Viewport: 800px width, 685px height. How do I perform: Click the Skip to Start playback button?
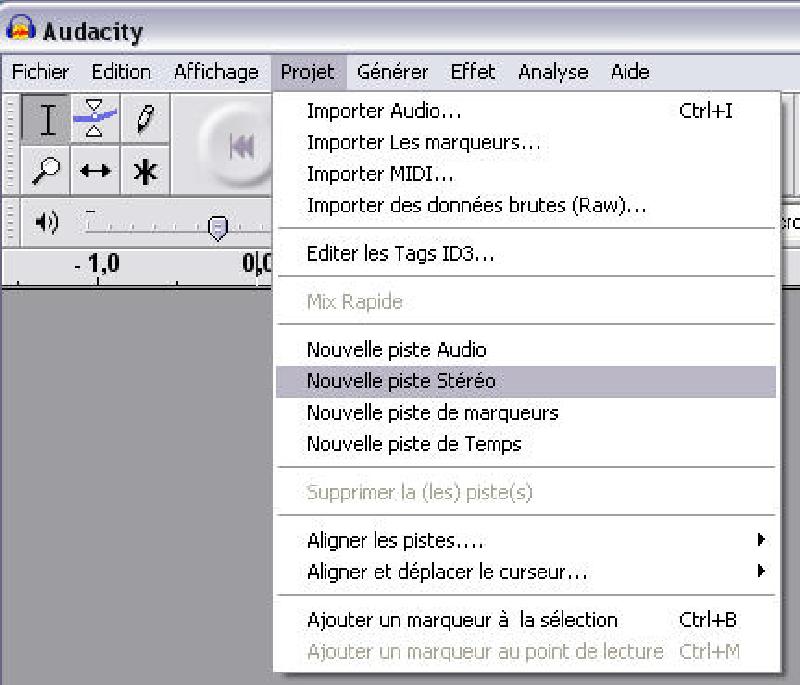point(241,147)
